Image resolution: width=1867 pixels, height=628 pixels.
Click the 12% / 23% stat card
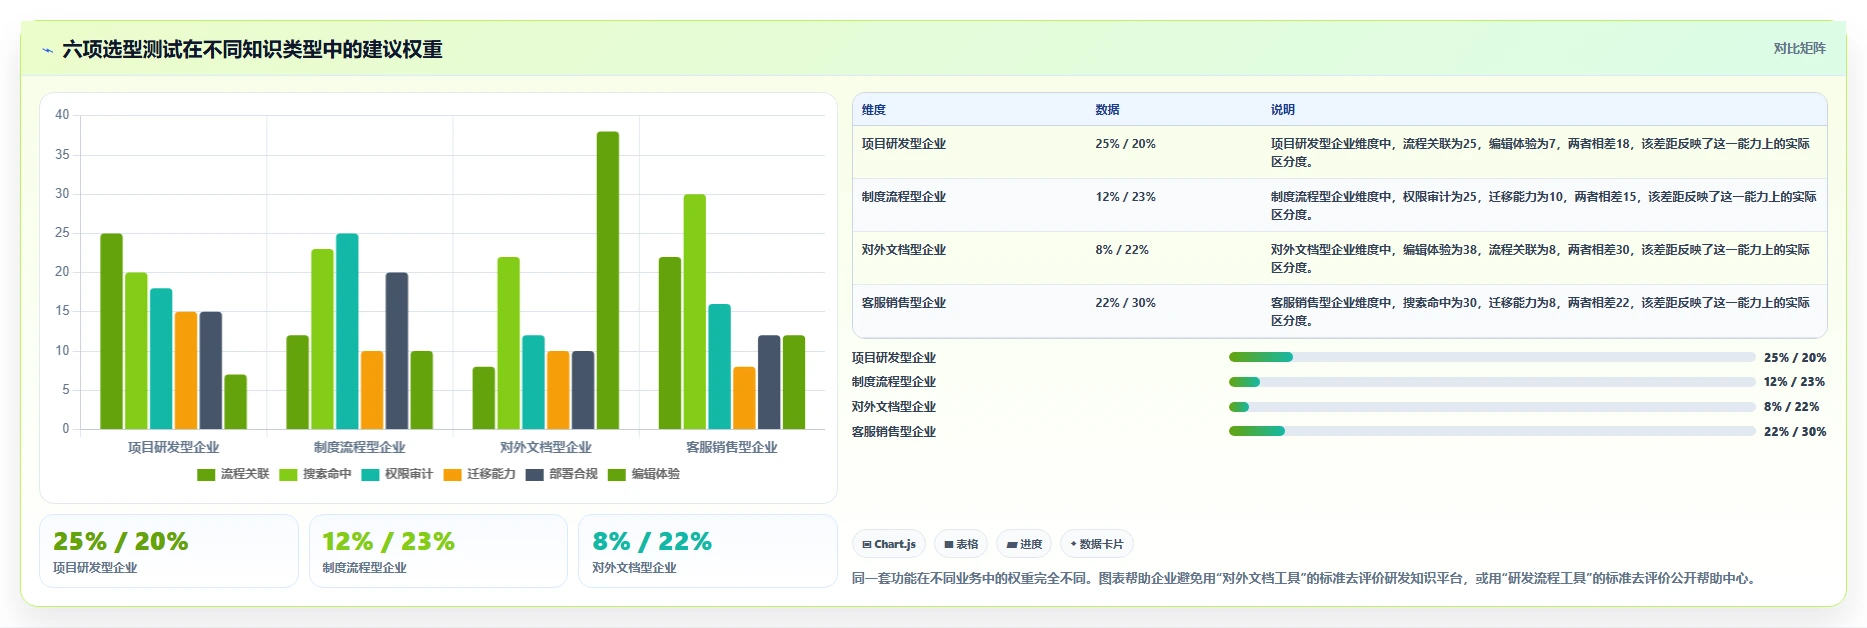click(x=438, y=551)
